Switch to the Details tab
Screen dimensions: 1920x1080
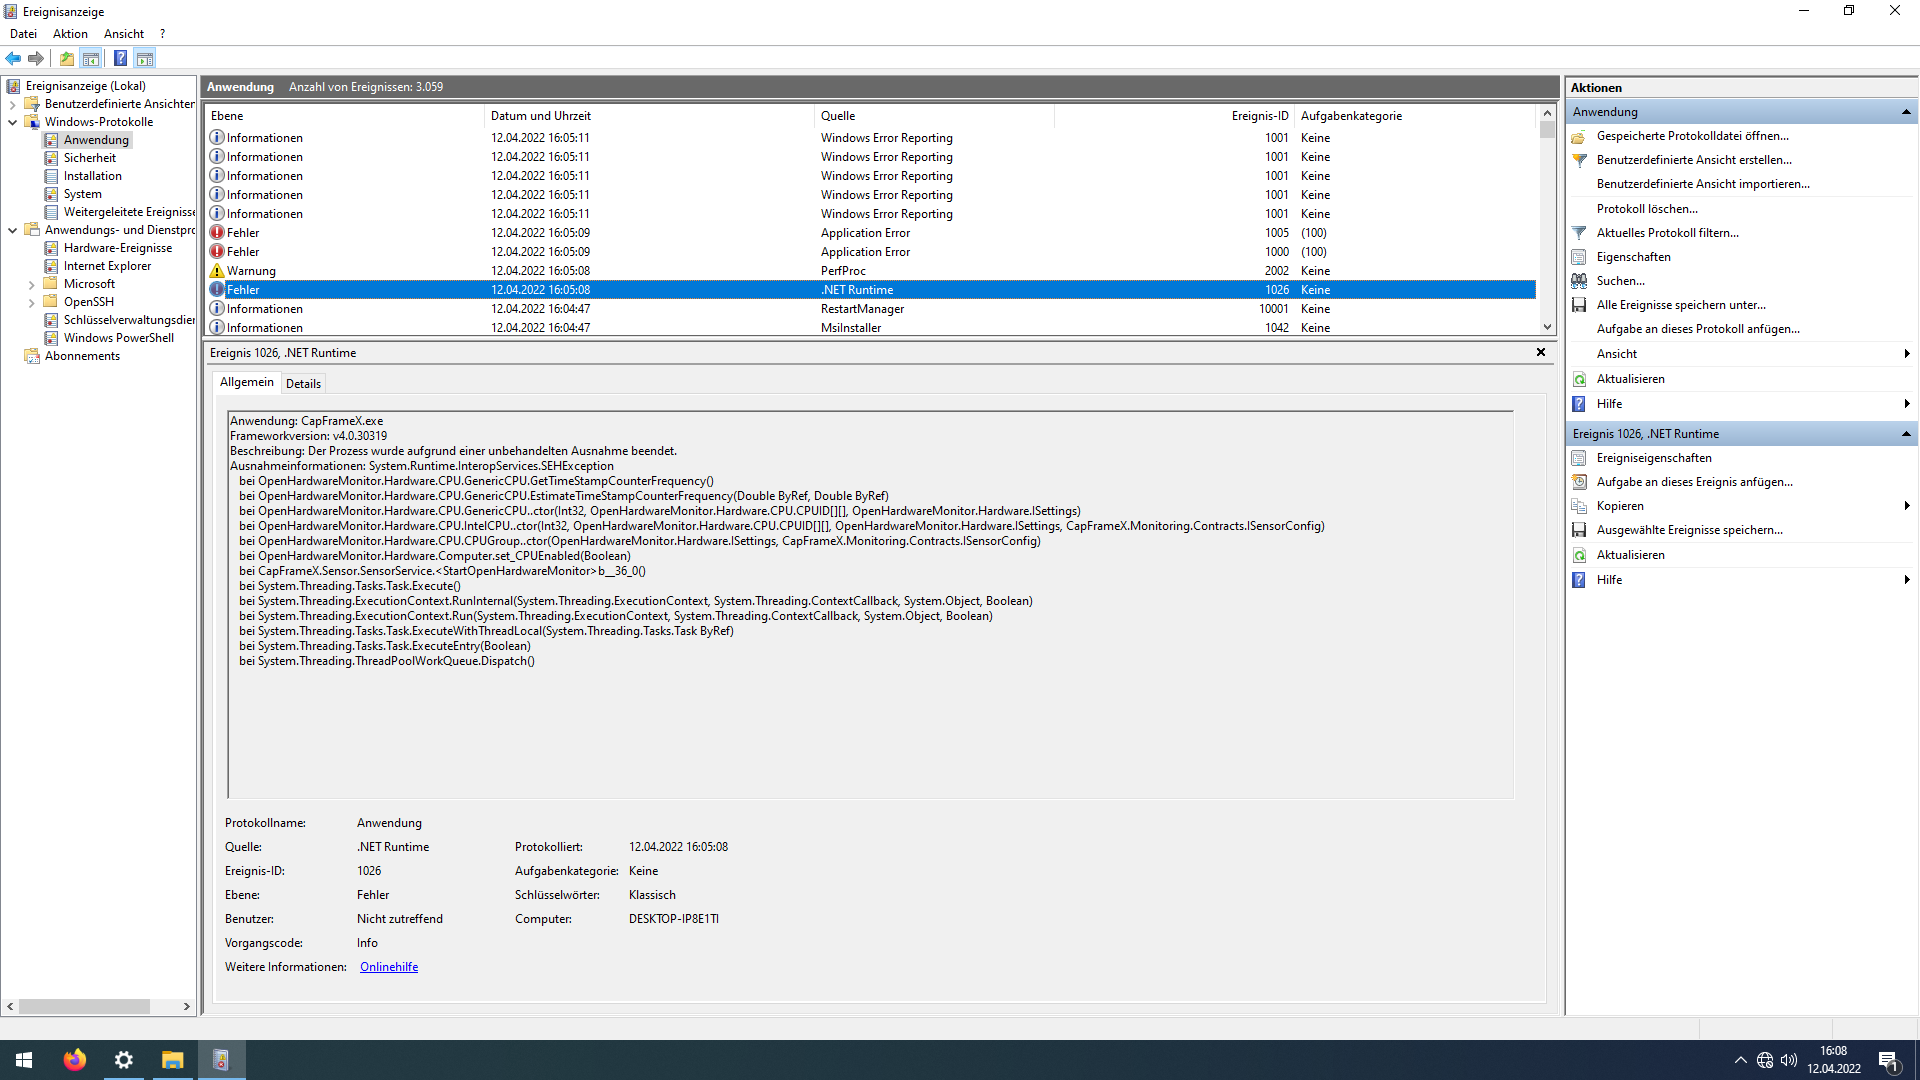pyautogui.click(x=303, y=383)
